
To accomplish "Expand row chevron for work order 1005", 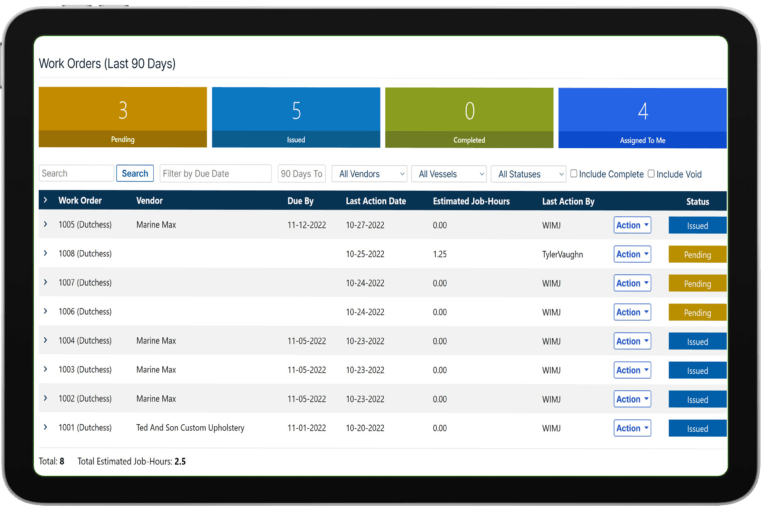I will tap(46, 224).
